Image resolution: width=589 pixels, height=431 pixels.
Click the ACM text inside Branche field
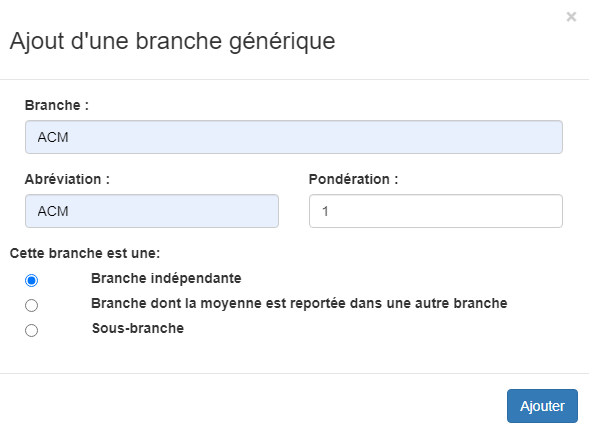53,137
